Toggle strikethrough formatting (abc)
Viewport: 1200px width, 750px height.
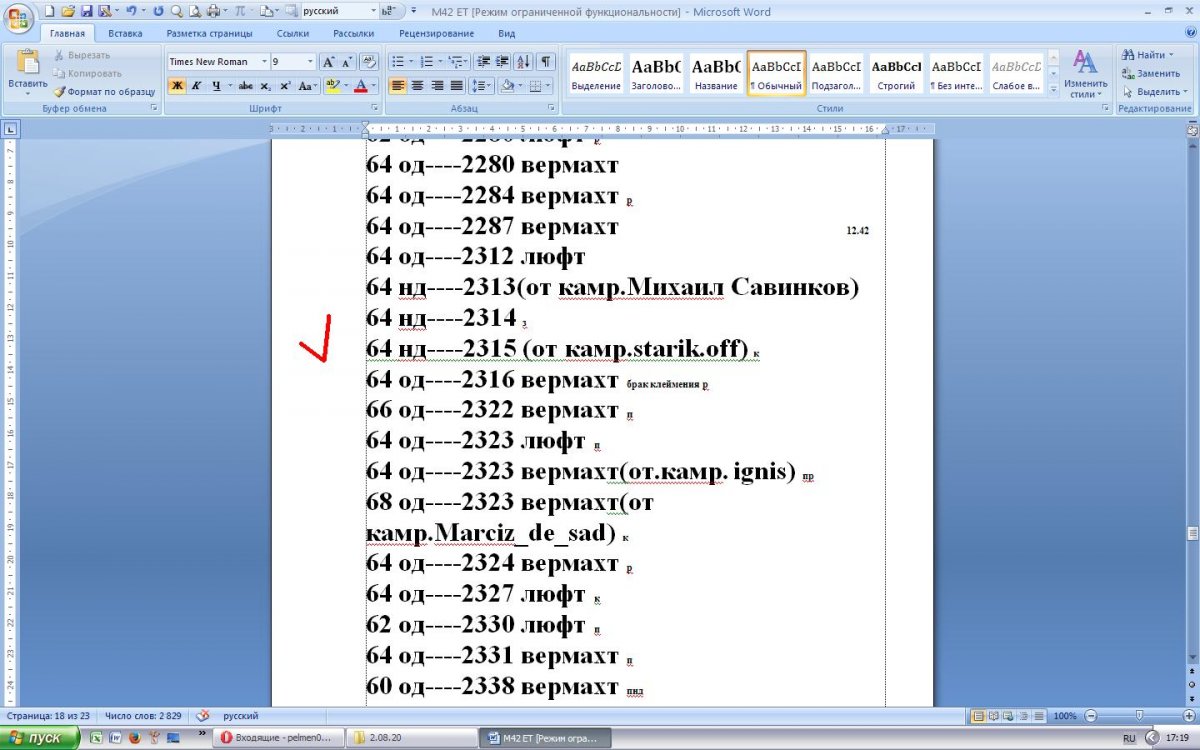tap(246, 86)
